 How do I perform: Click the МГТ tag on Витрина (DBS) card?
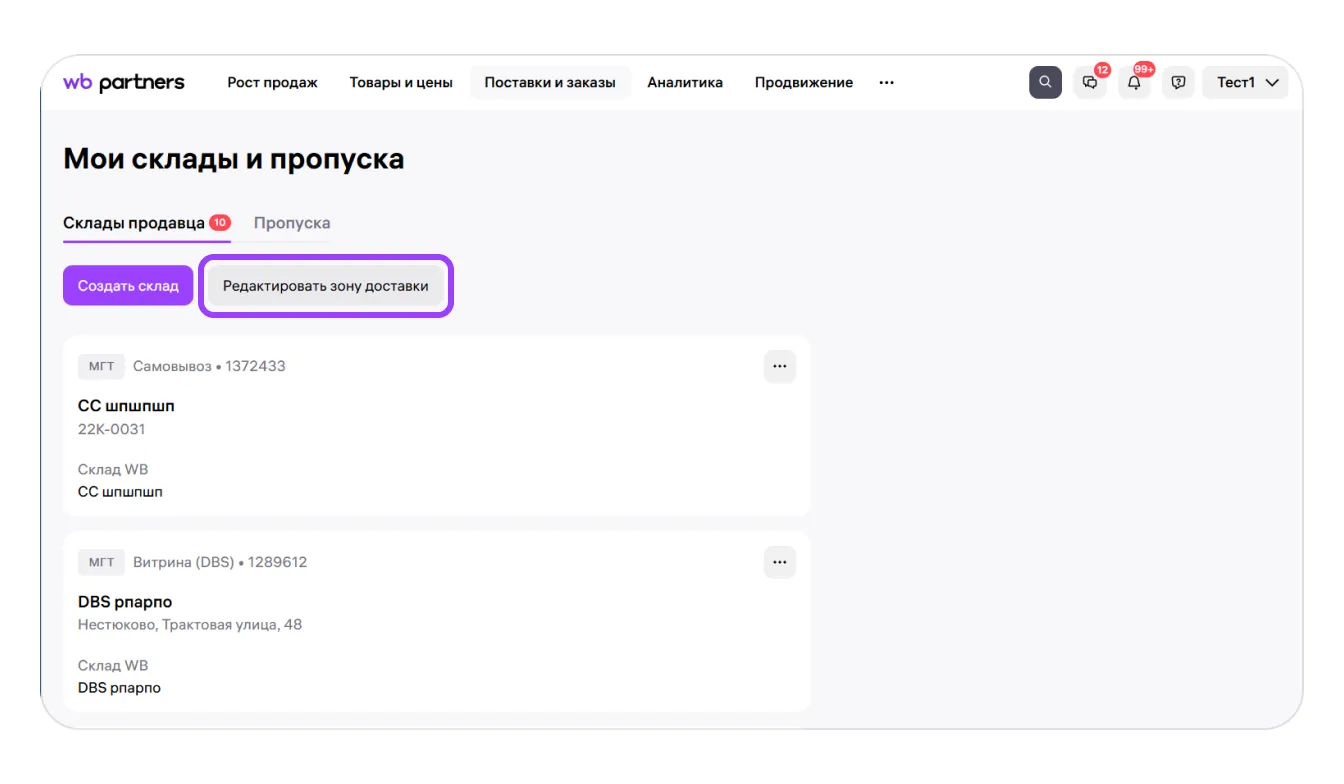coord(102,563)
